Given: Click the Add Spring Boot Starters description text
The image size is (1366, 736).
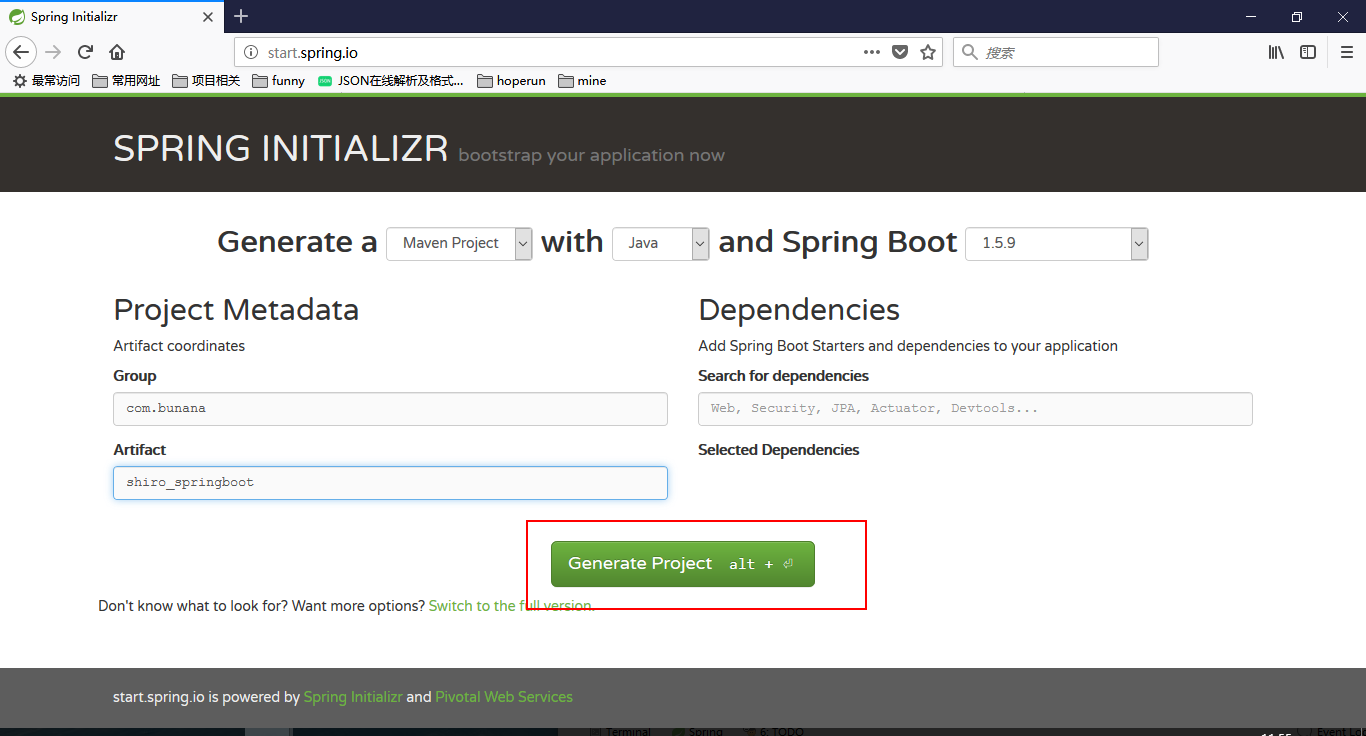Looking at the screenshot, I should (x=908, y=346).
